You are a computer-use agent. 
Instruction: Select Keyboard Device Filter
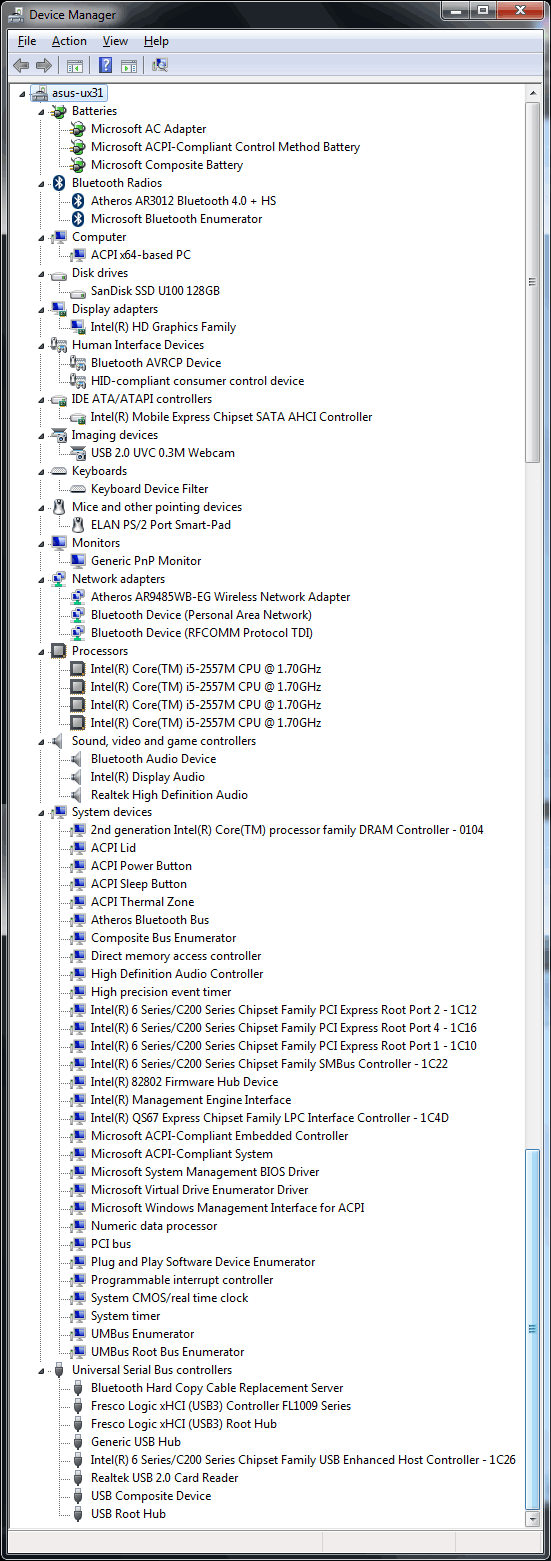(150, 489)
